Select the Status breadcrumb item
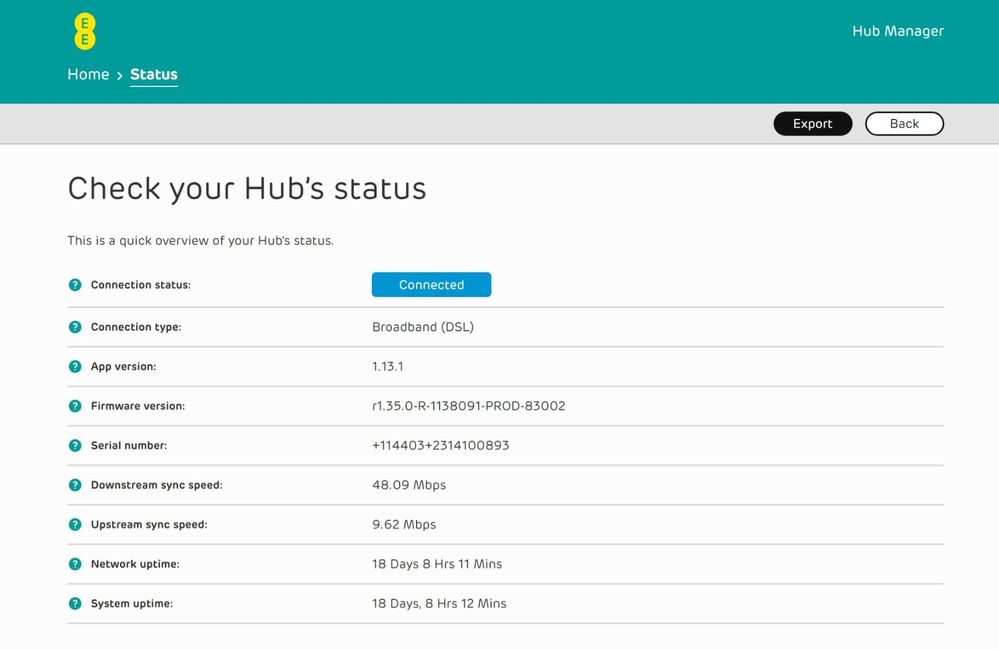The image size is (999, 649). pos(154,75)
